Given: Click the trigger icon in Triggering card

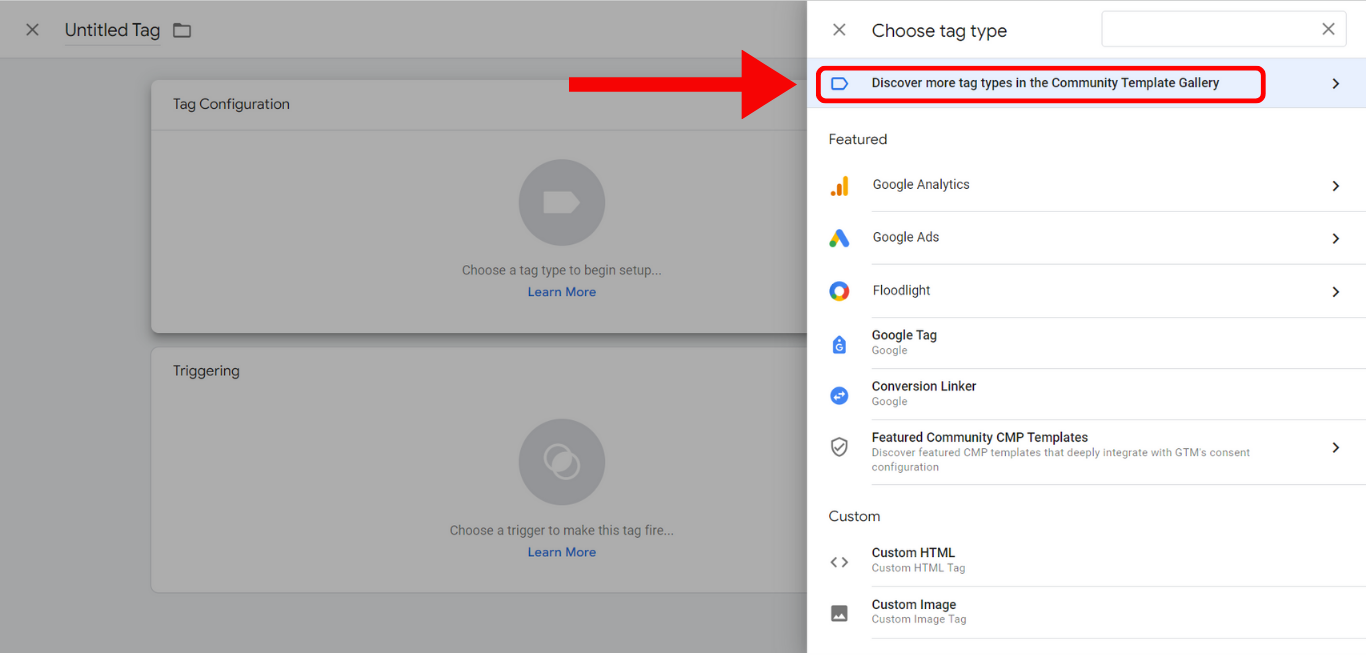Looking at the screenshot, I should click(x=562, y=462).
